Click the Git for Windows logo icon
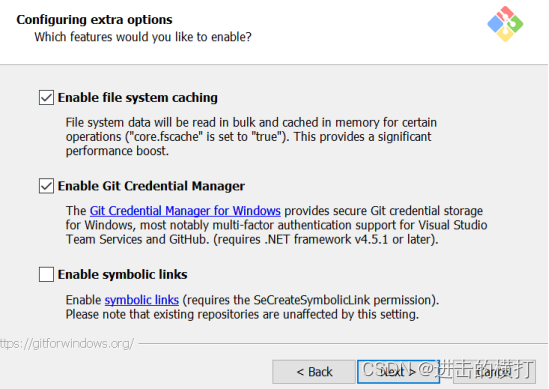549x389 pixels. pos(505,24)
